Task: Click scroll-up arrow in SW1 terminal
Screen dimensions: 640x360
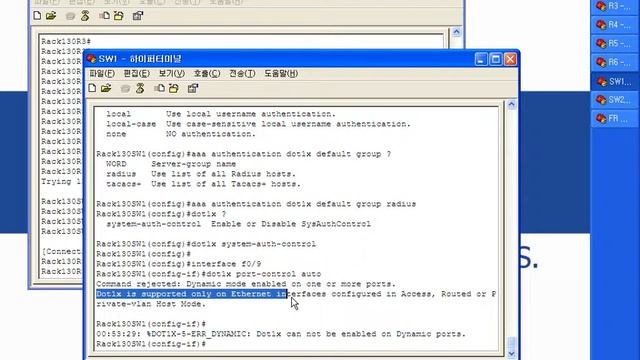Action: [x=511, y=105]
